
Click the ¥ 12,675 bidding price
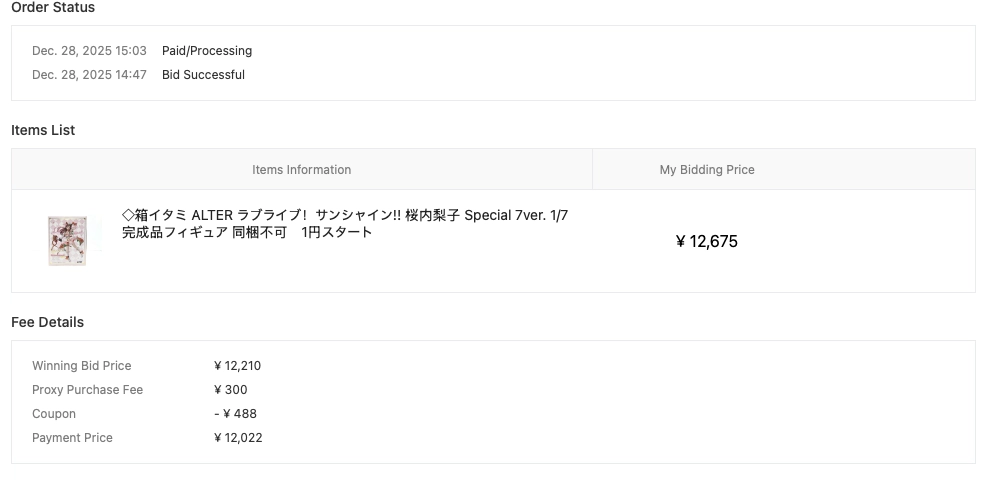click(706, 241)
